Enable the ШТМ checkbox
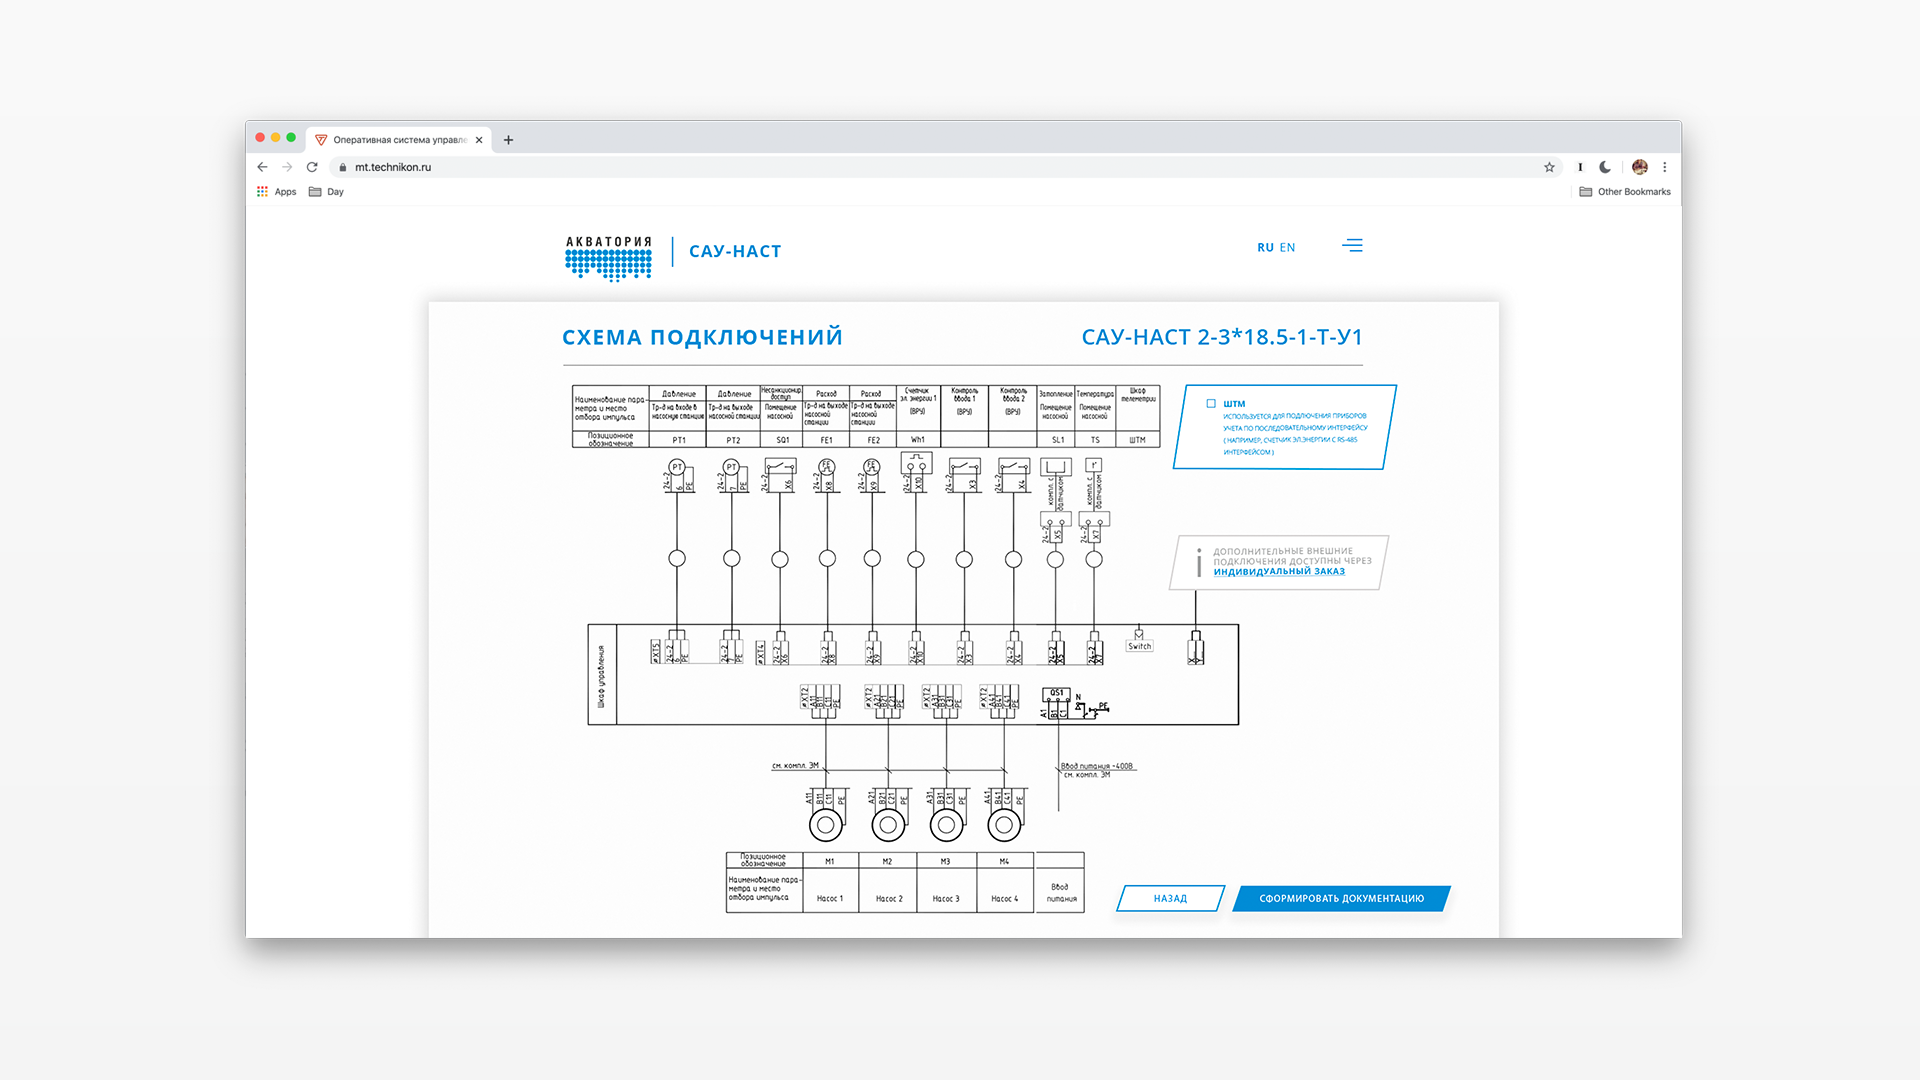The height and width of the screenshot is (1080, 1920). point(1211,404)
